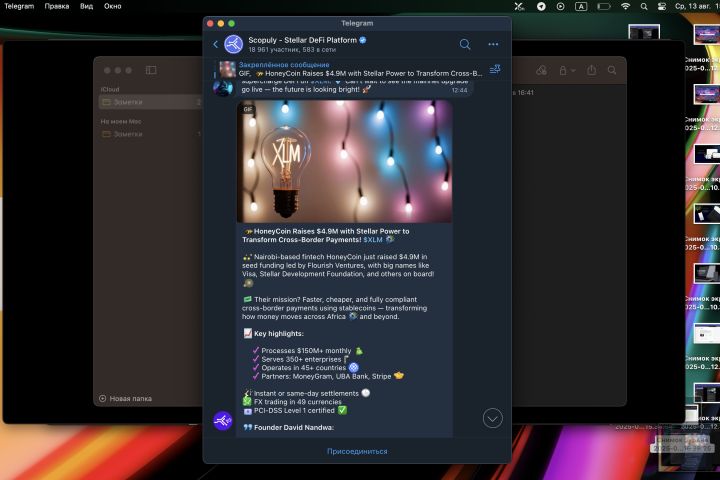Screen dimensions: 720x480
Task: Click the share icon in the Notes toolbar
Action: click(591, 70)
